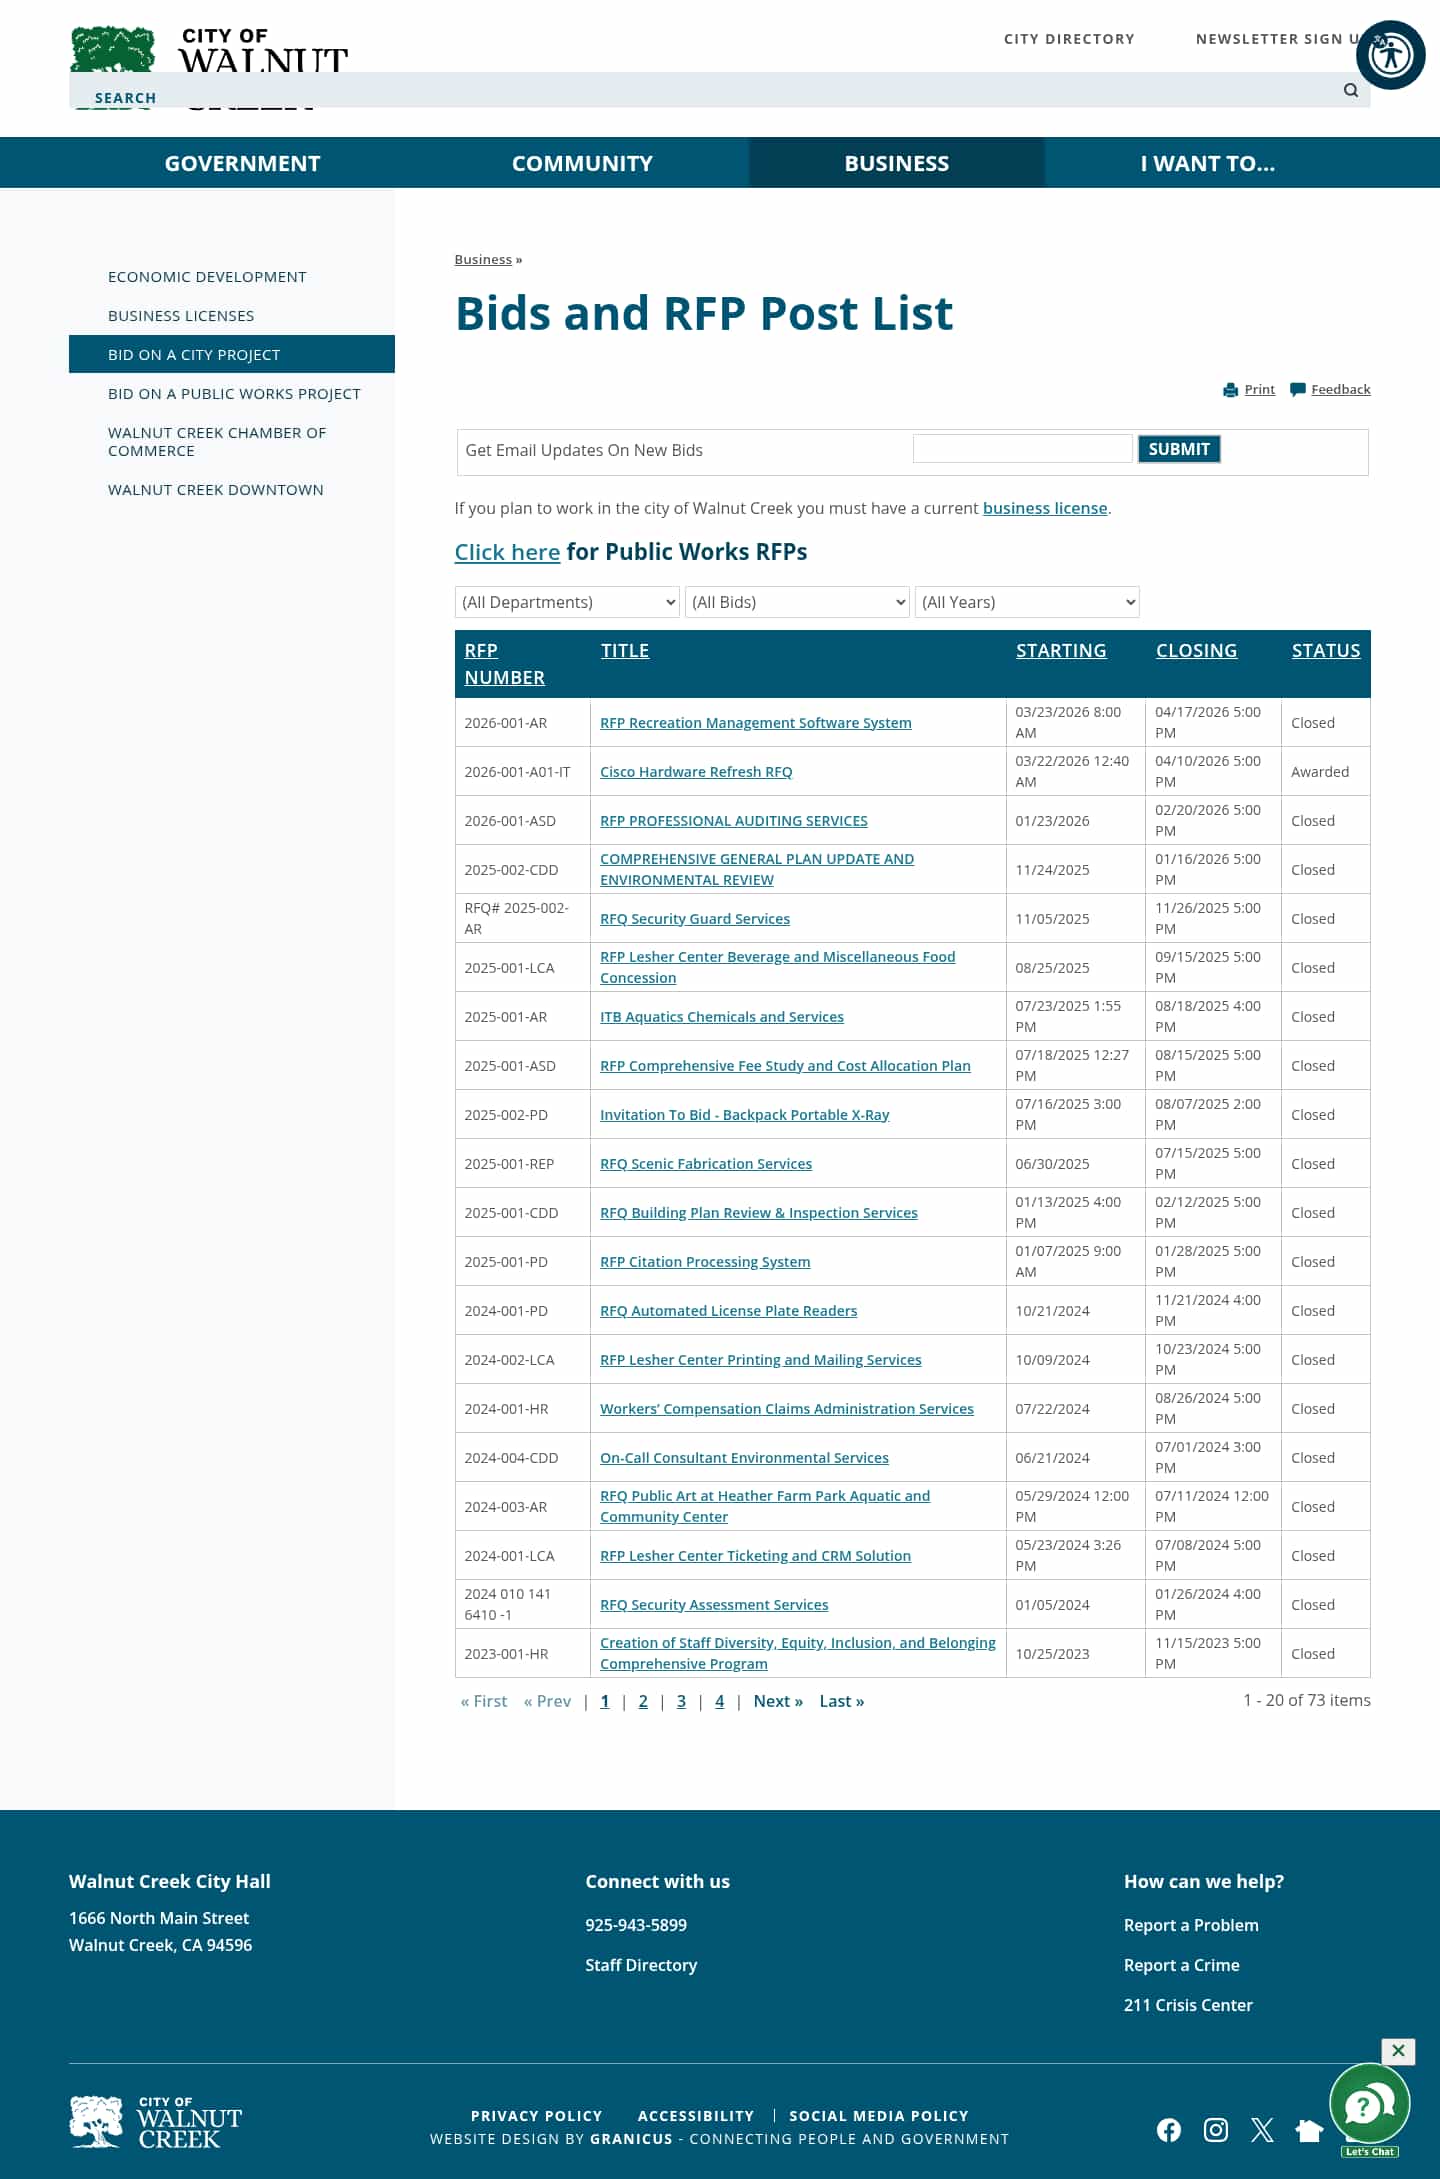
Task: Click the 2026-001-A01-IT RFP number cell
Action: click(522, 772)
